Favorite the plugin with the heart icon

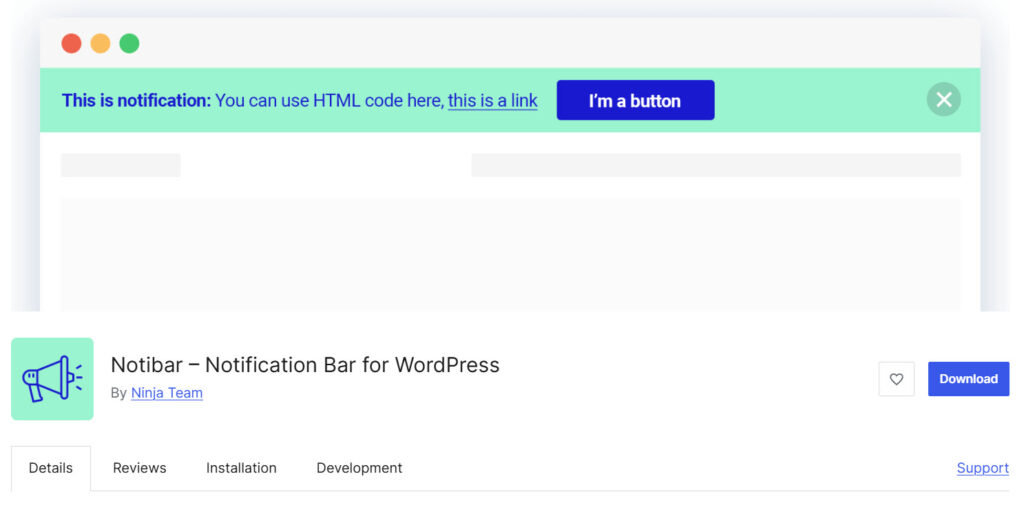coord(896,379)
